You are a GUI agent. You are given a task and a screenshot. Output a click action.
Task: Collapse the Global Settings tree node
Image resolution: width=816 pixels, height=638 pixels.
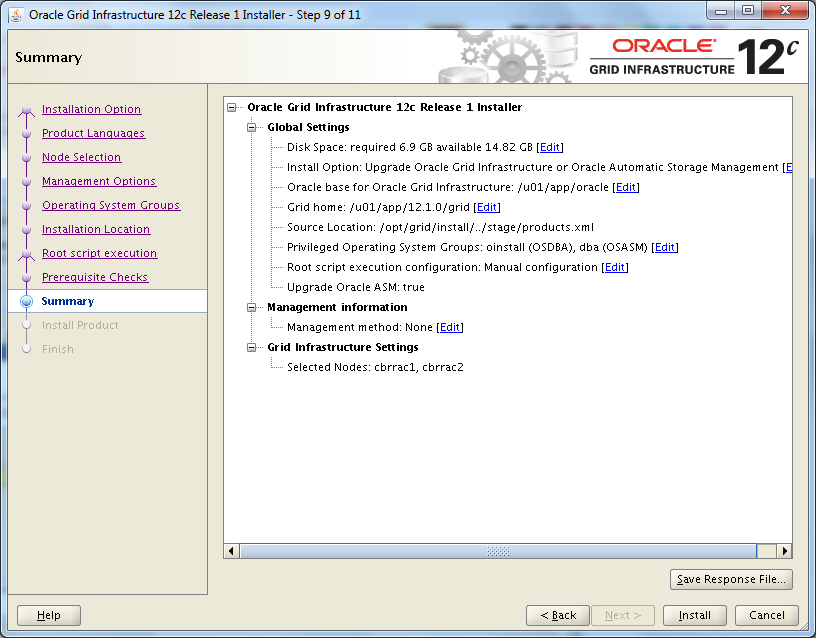click(251, 127)
